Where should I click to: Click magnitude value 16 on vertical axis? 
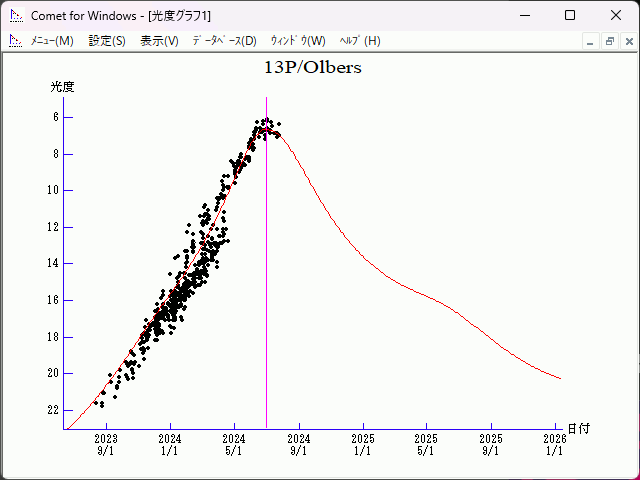click(53, 300)
